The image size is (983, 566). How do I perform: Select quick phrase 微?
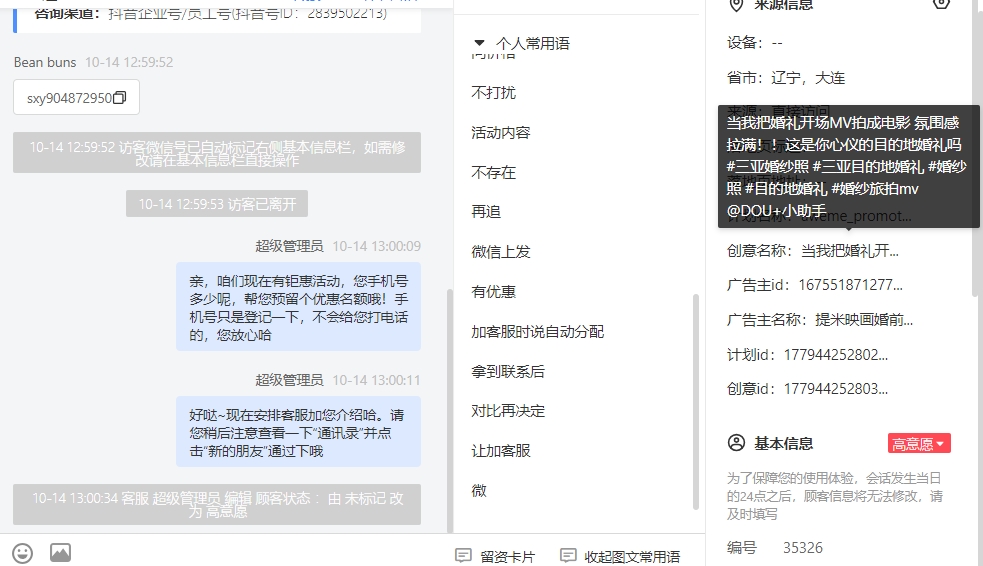pyautogui.click(x=479, y=491)
